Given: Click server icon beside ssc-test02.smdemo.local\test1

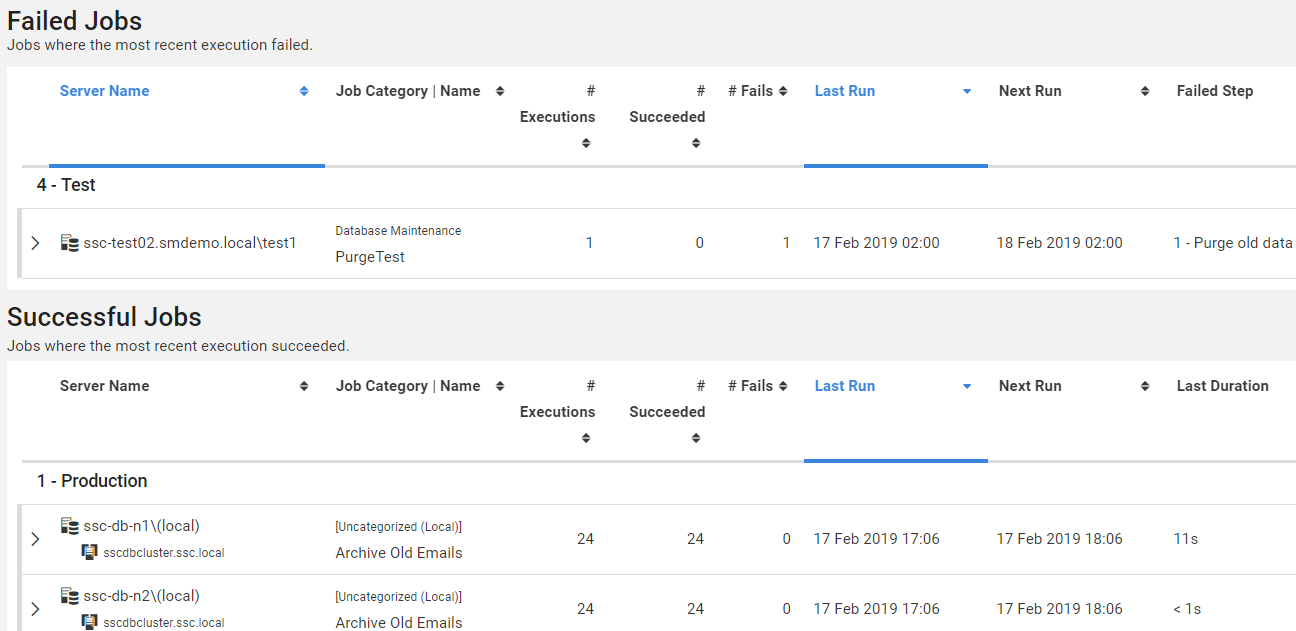Looking at the screenshot, I should click(69, 243).
